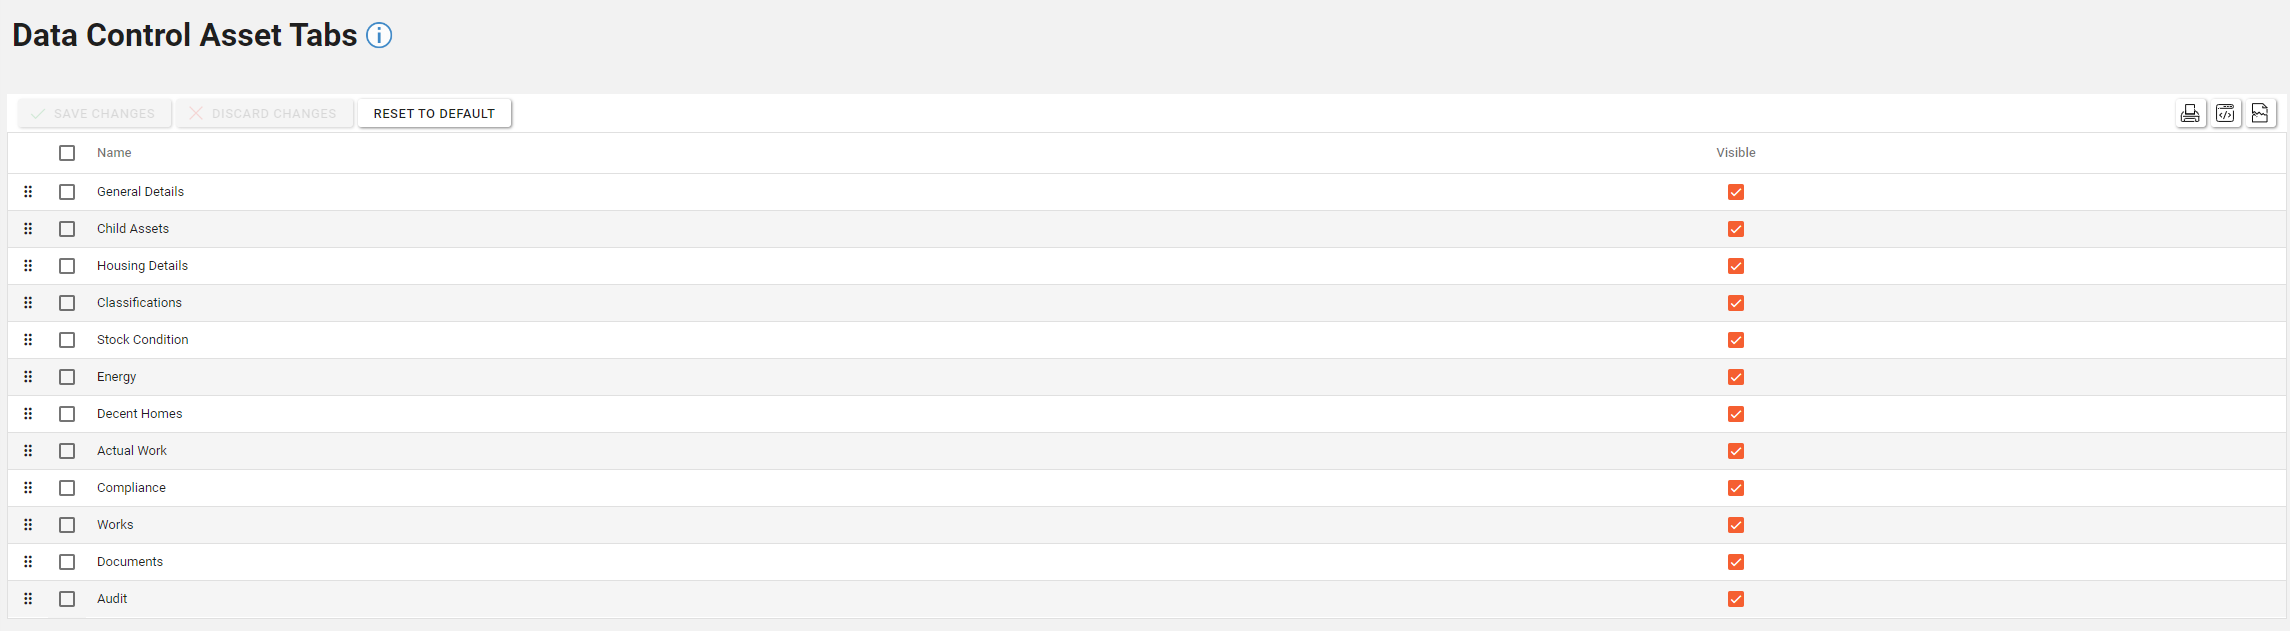Select the Decent Homes row checkbox

[67, 414]
